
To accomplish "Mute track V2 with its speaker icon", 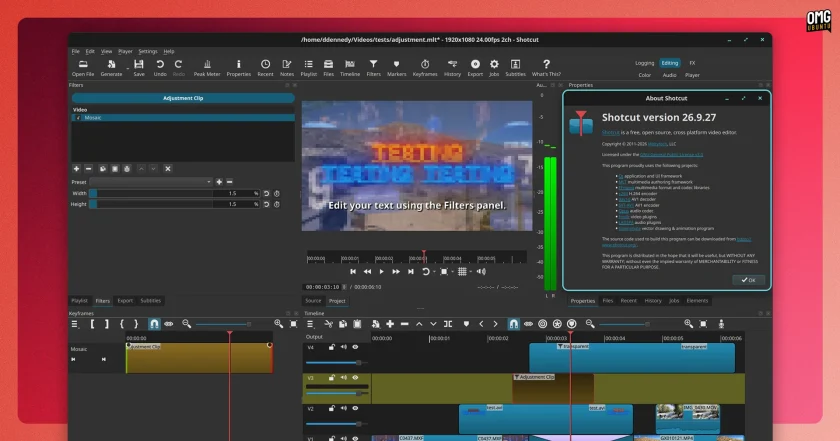I will 343,408.
